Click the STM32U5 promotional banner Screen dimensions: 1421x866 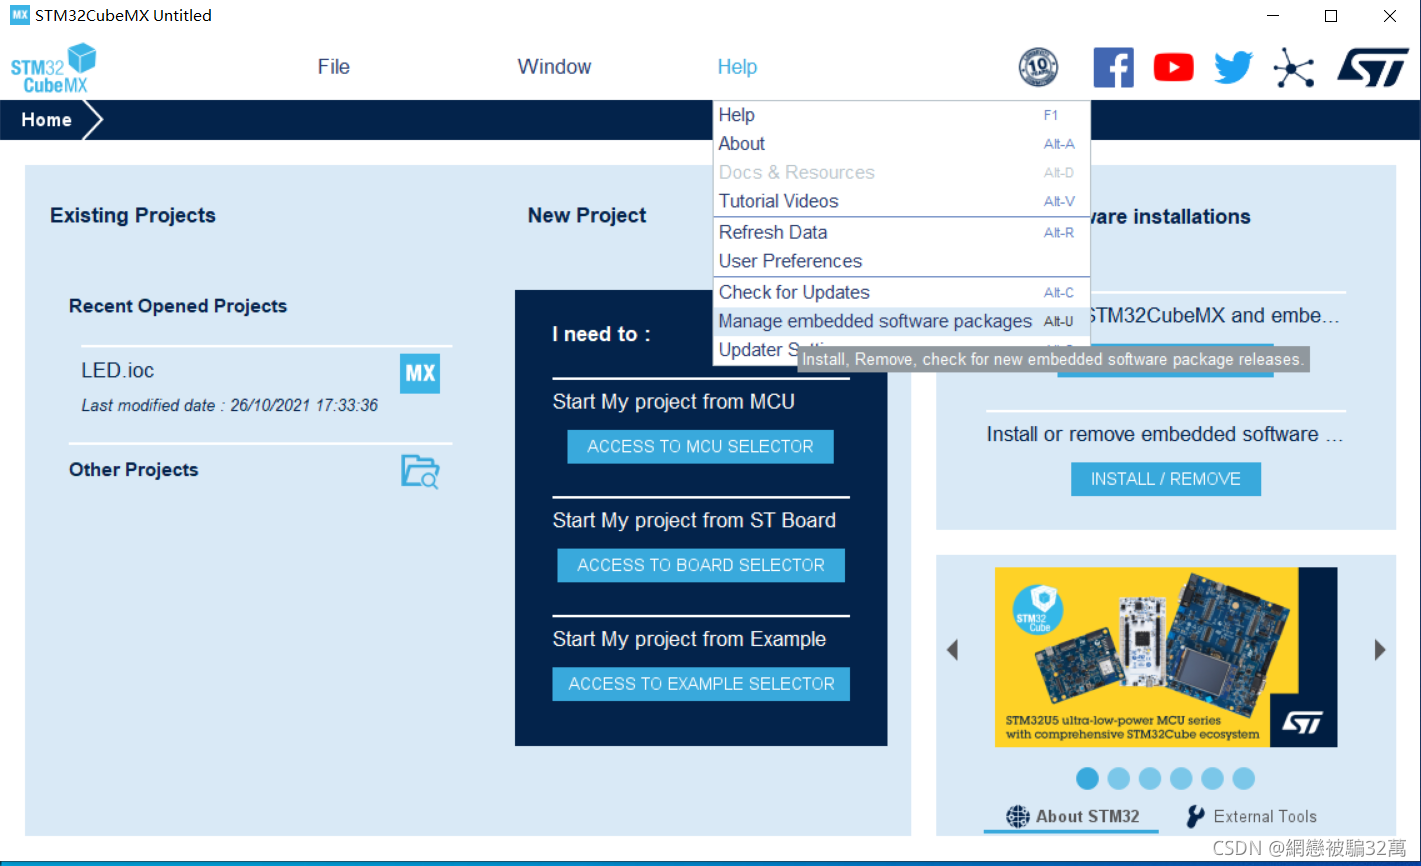tap(1166, 657)
